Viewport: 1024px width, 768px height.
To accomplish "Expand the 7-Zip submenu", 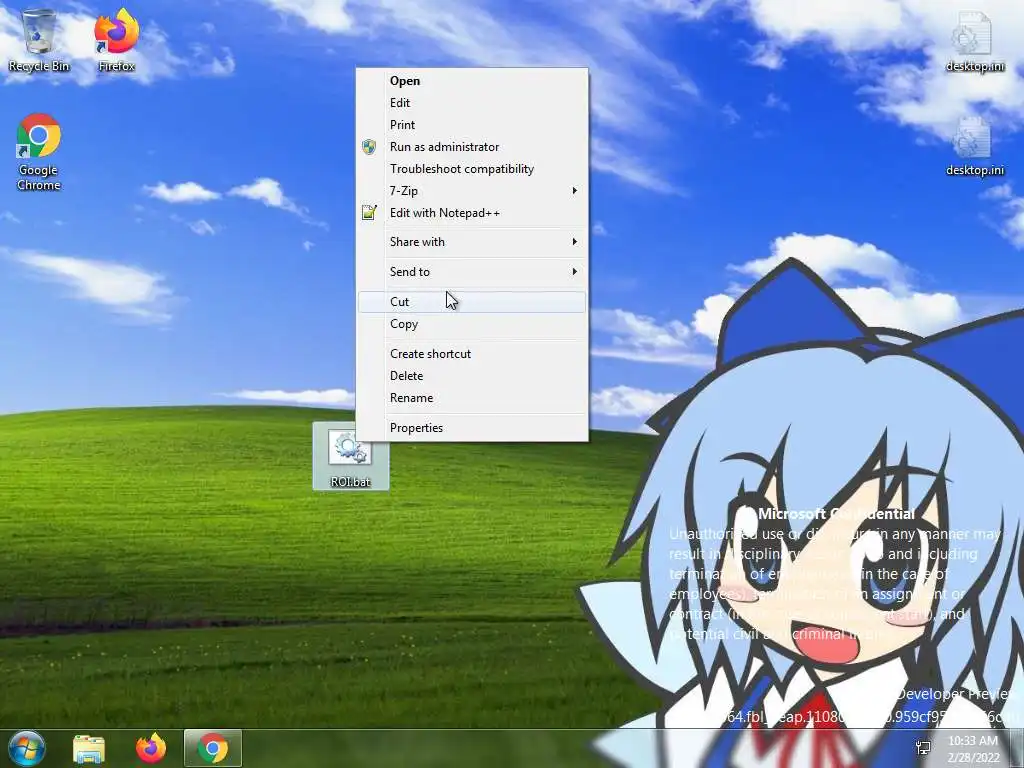I will coord(472,191).
